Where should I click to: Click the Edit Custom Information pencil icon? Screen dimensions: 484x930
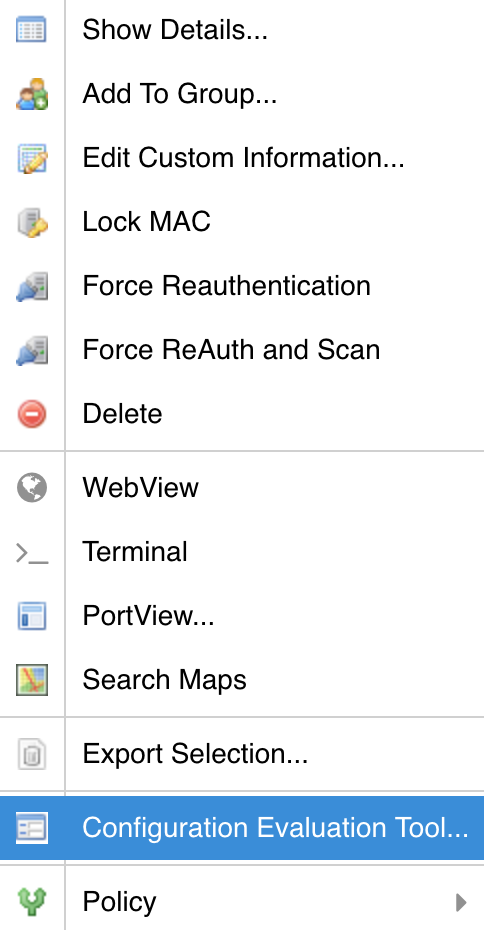click(31, 158)
